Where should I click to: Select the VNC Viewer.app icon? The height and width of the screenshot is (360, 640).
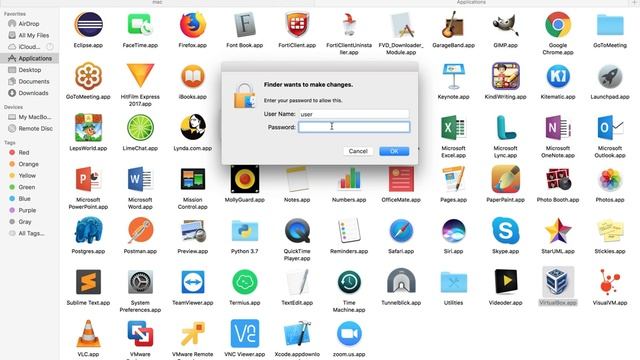coord(244,333)
